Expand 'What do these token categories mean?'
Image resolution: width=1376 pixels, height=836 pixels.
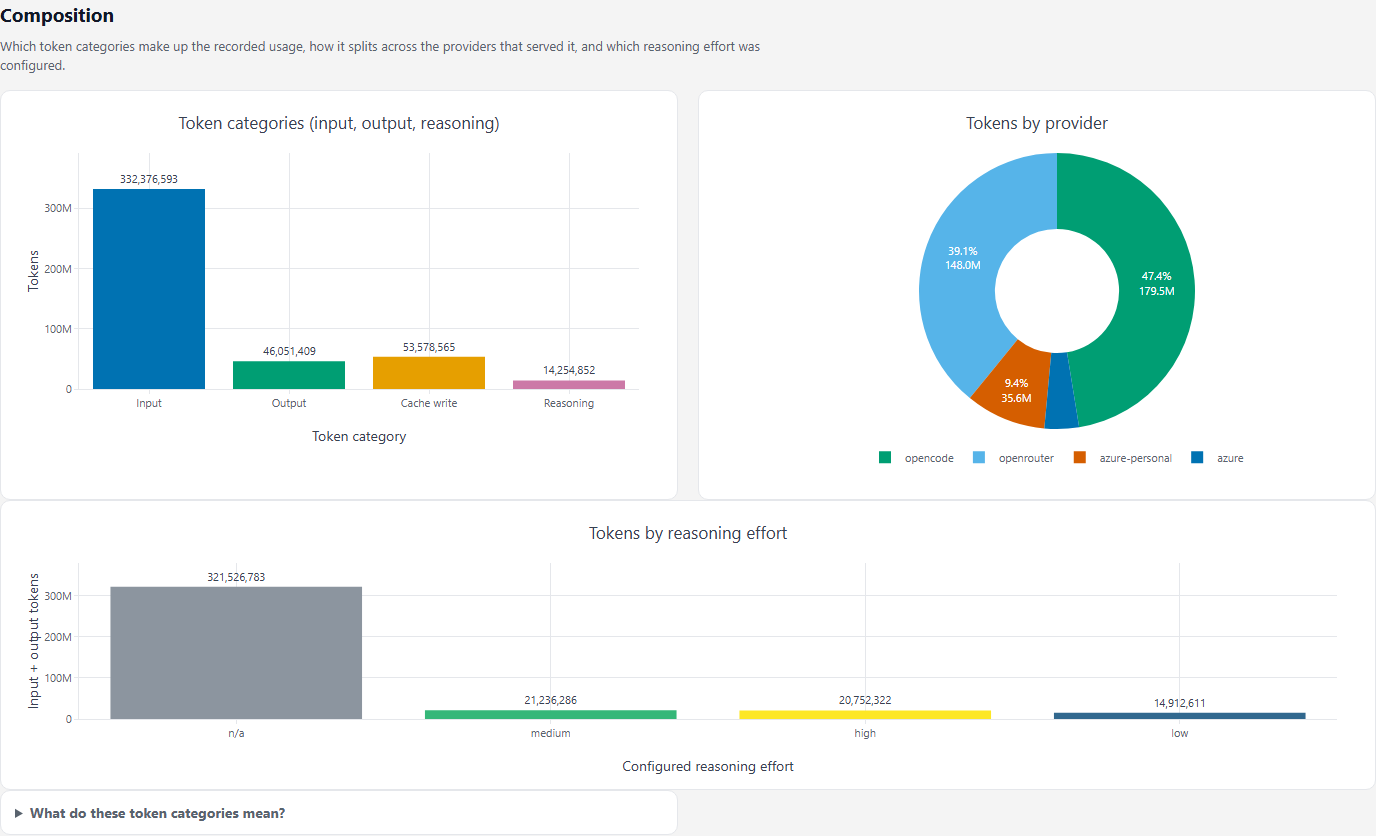pos(339,813)
